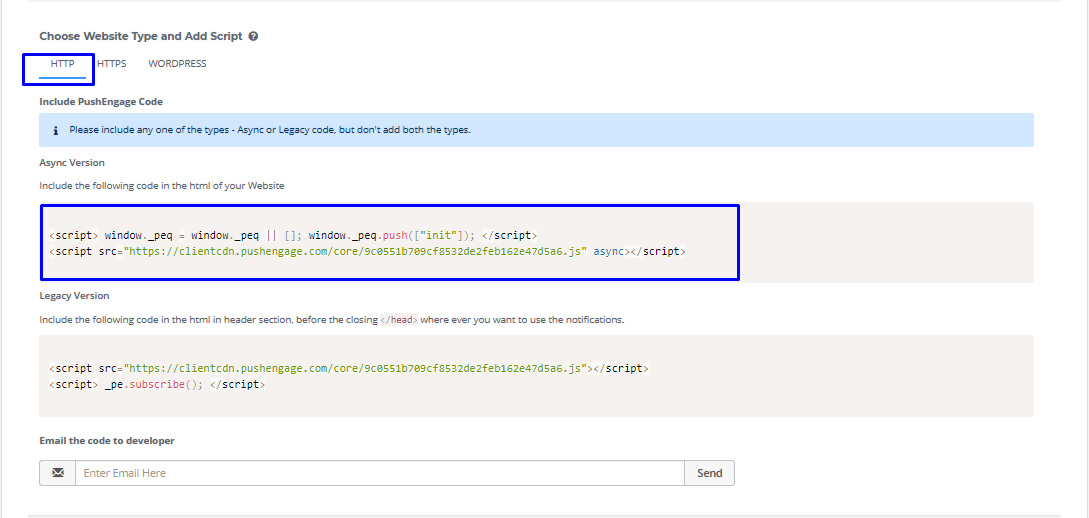Viewport: 1089px width, 518px height.
Task: Select the WORDPRESS tab
Action: tap(177, 64)
